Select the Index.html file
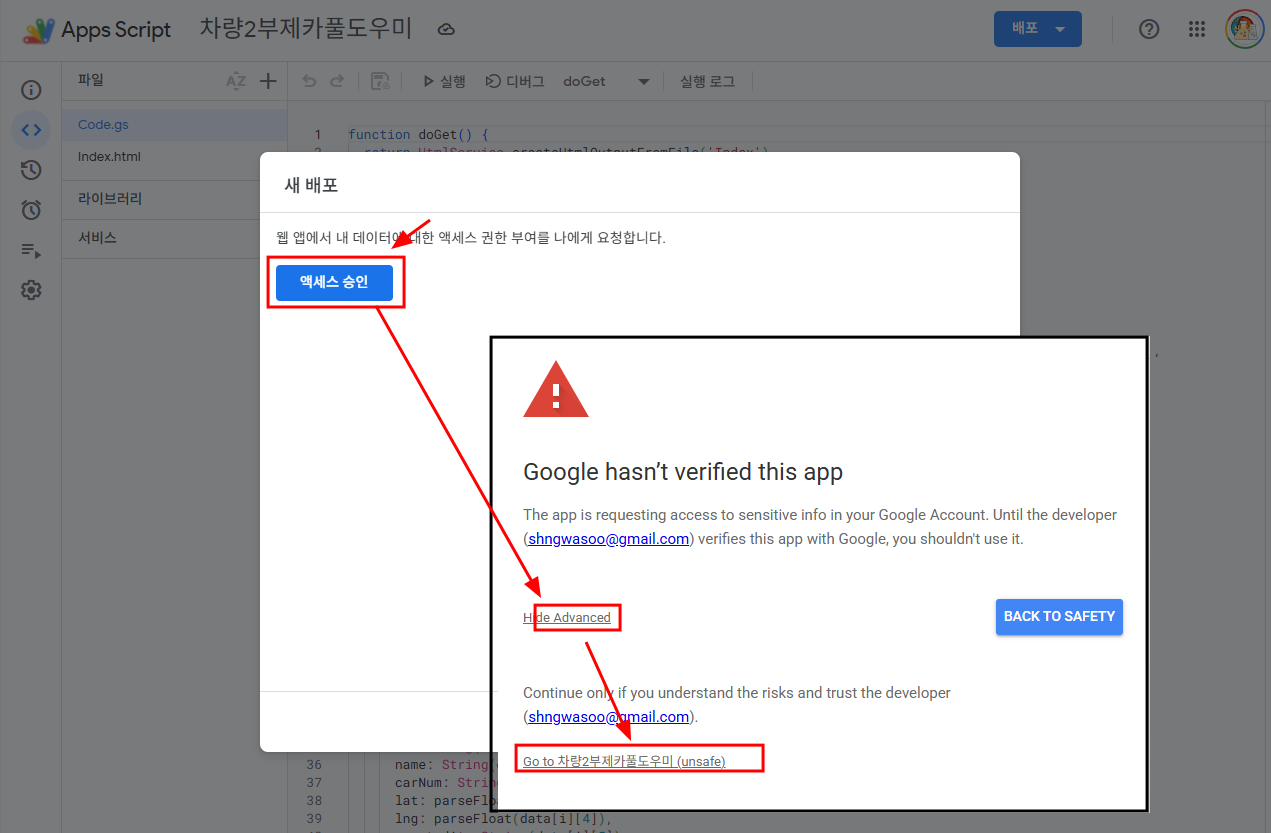 [174, 157]
